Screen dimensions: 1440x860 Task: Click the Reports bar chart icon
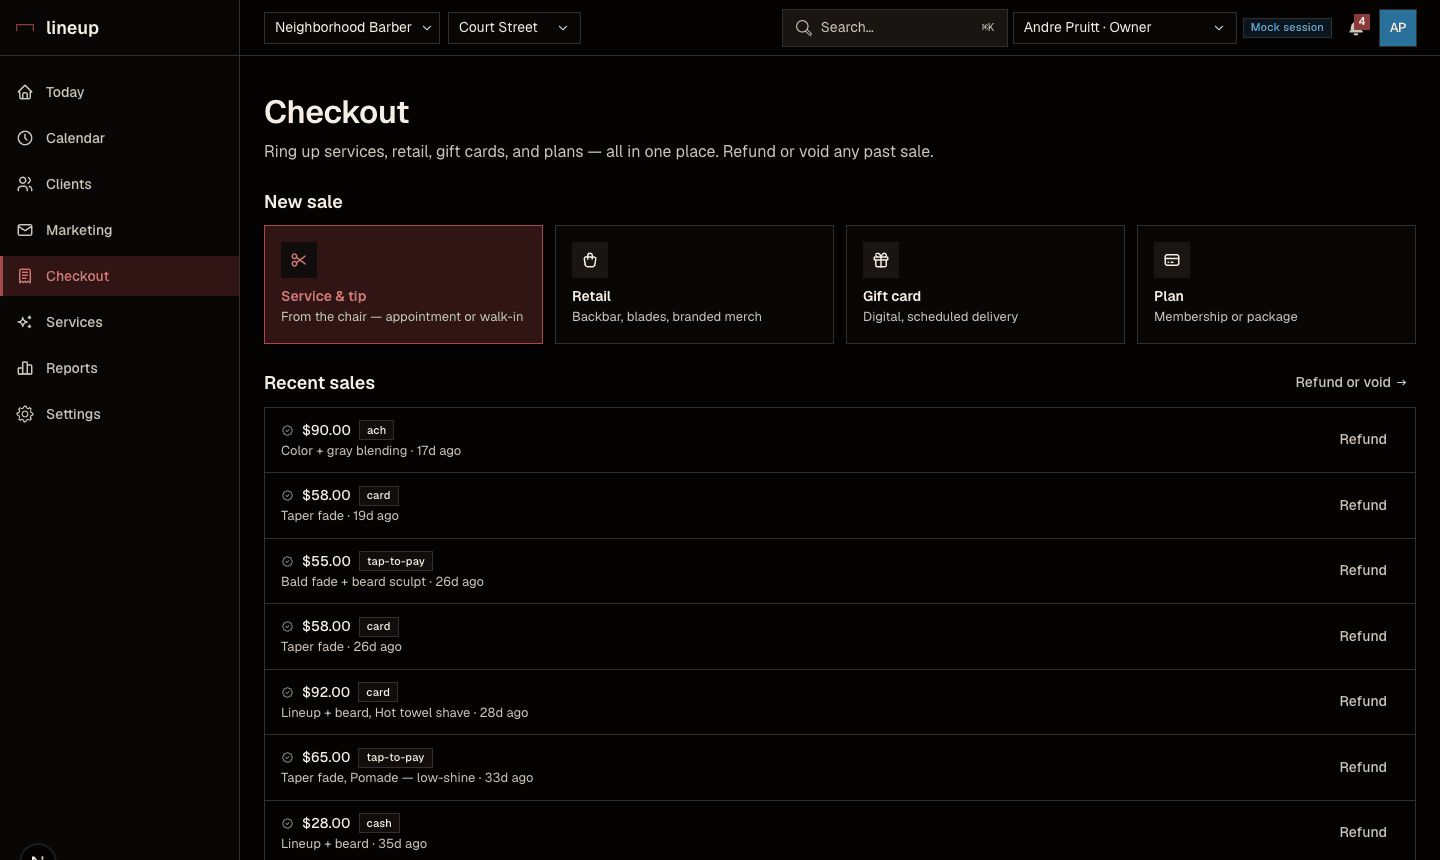coord(25,368)
